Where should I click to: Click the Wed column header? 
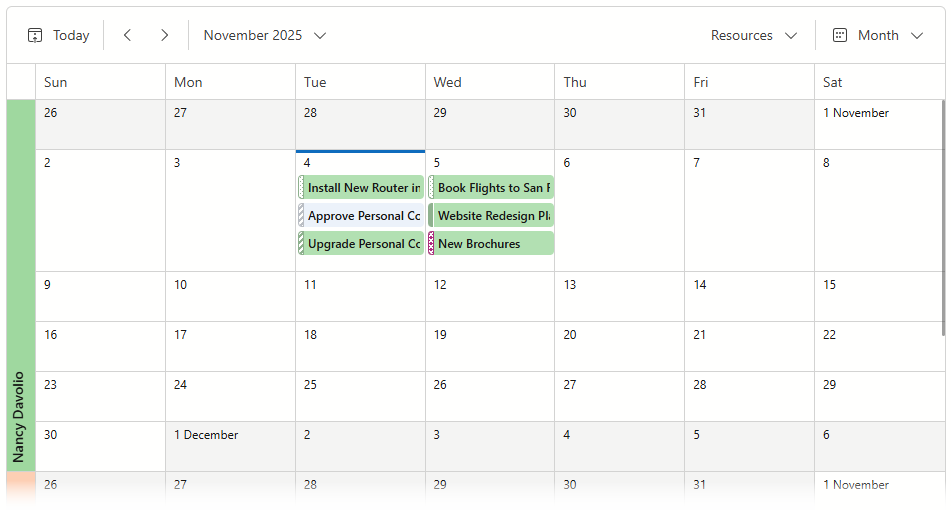click(x=489, y=82)
